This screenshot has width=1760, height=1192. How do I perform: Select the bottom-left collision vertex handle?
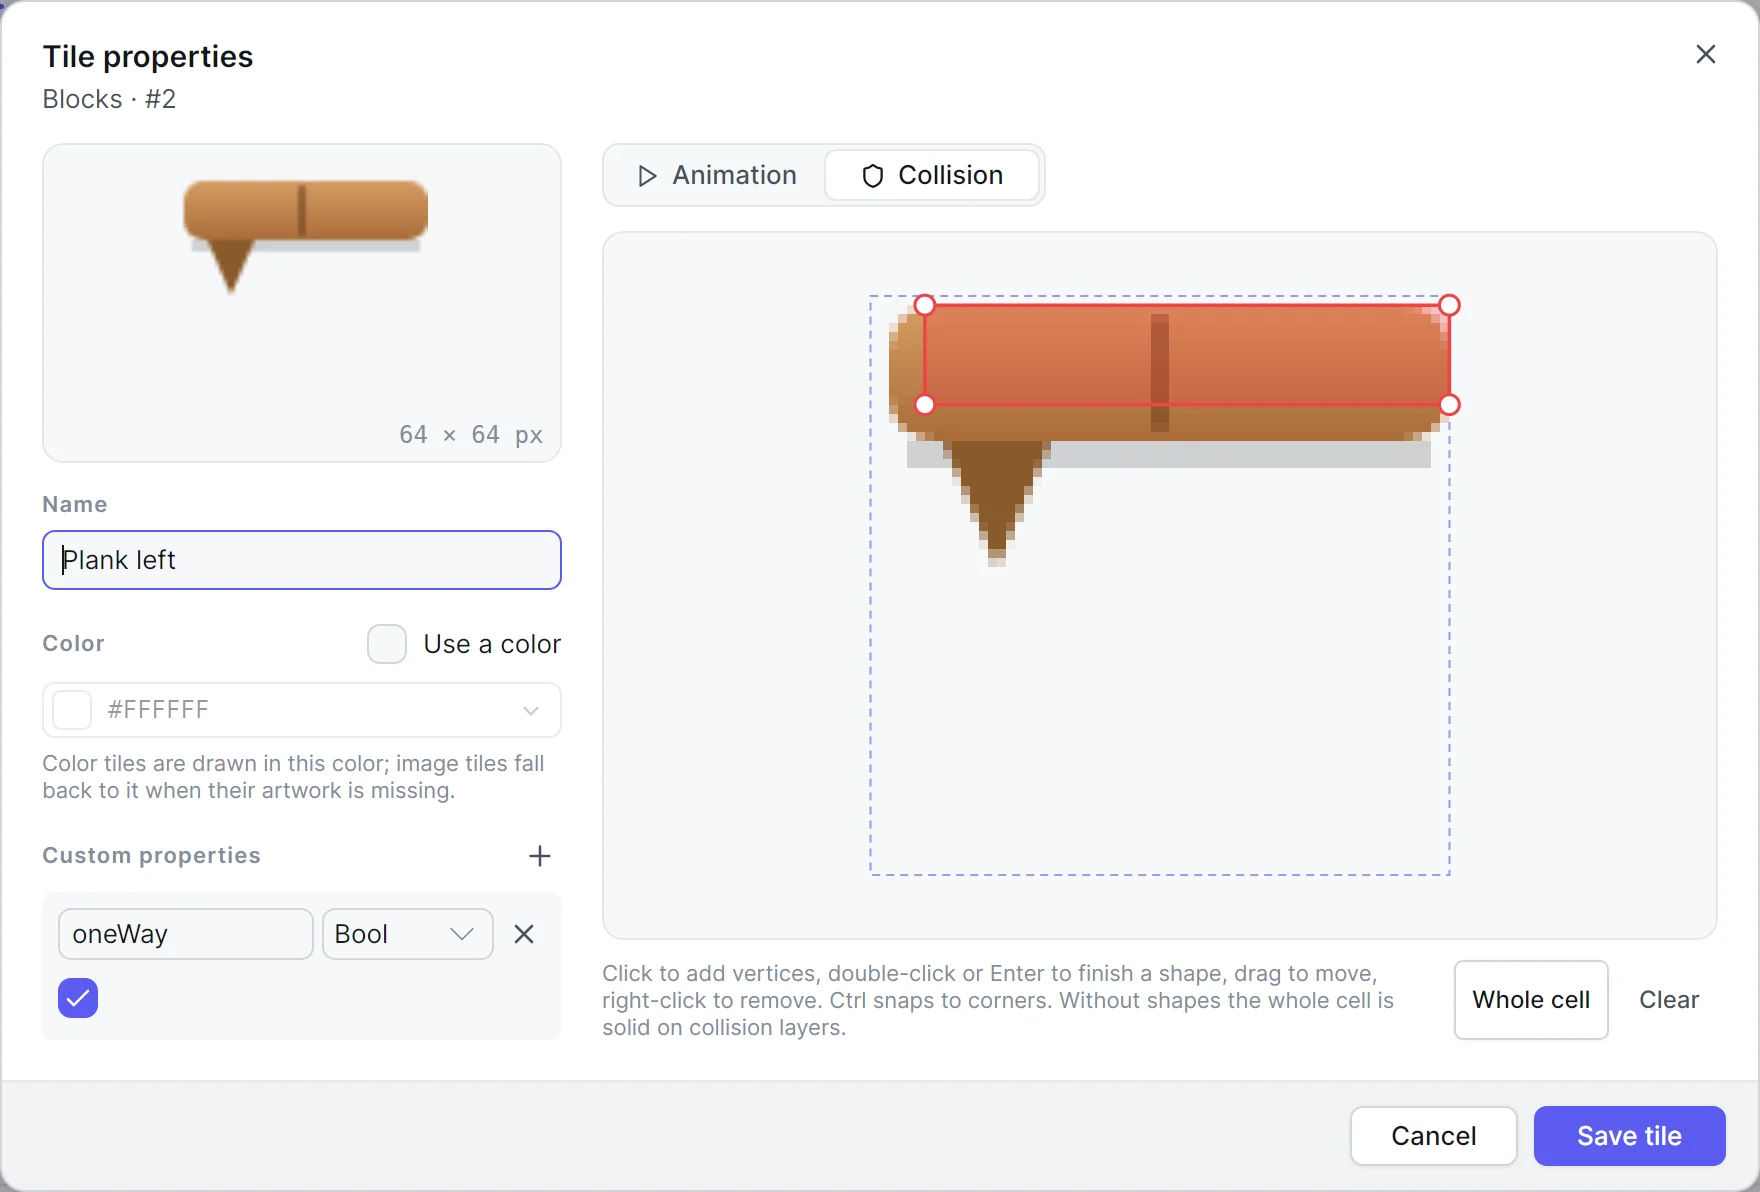coord(925,405)
